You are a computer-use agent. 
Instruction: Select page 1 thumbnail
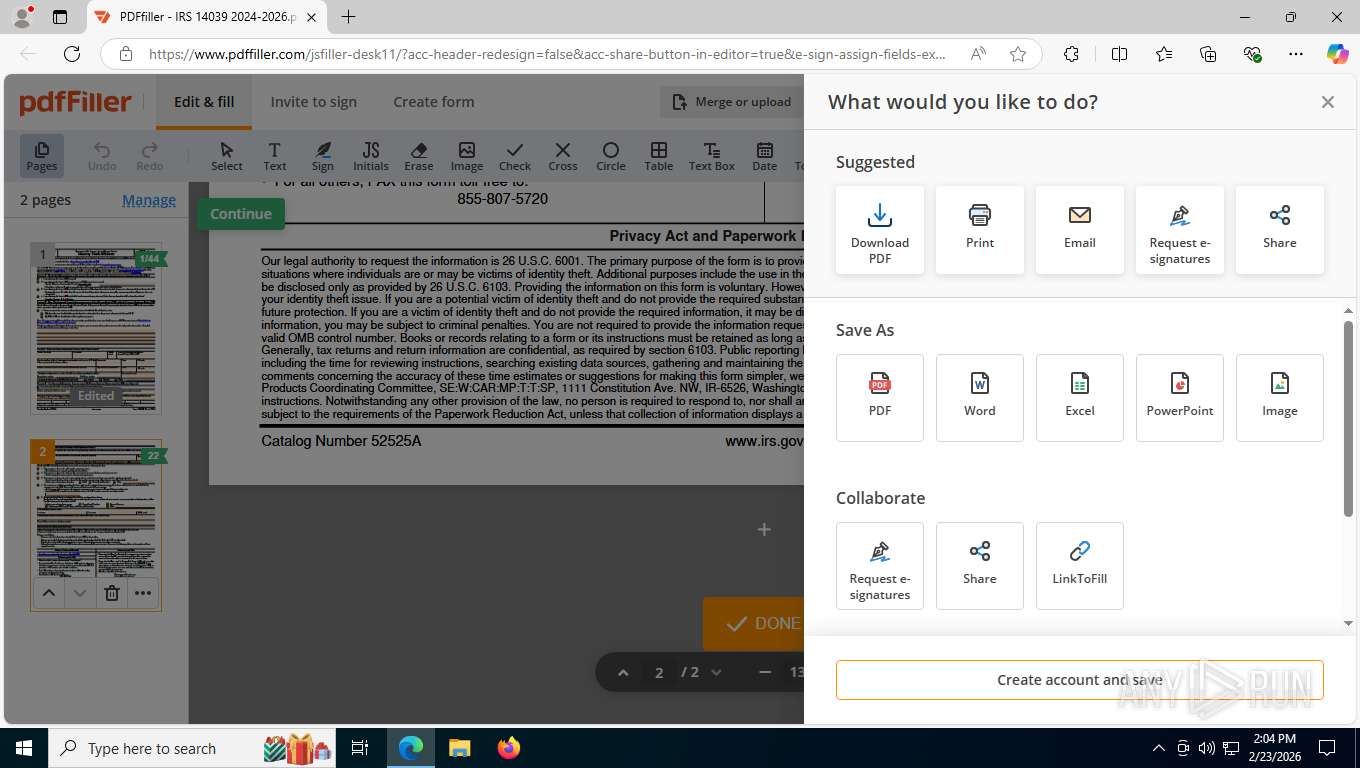[x=96, y=328]
